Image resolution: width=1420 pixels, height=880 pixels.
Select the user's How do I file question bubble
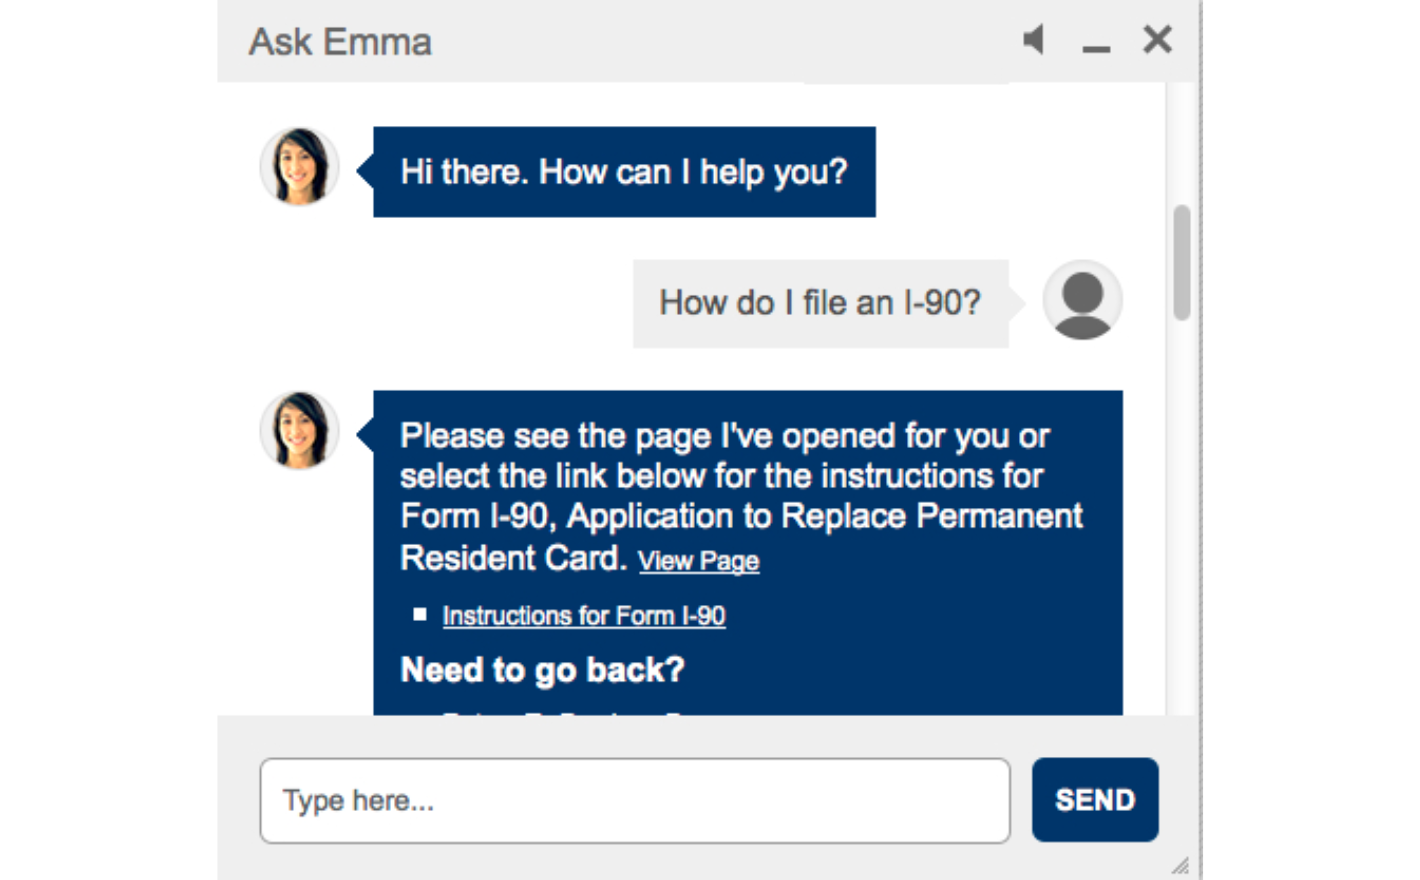tap(820, 301)
